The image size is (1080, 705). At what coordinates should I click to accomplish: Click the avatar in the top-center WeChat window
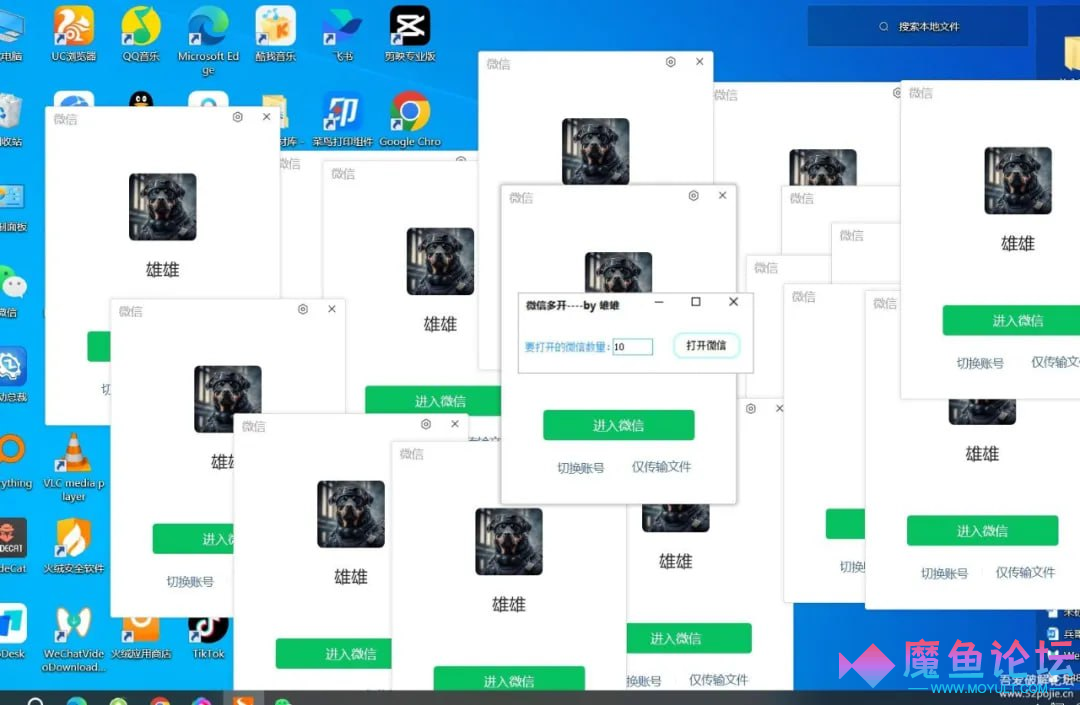tap(596, 151)
